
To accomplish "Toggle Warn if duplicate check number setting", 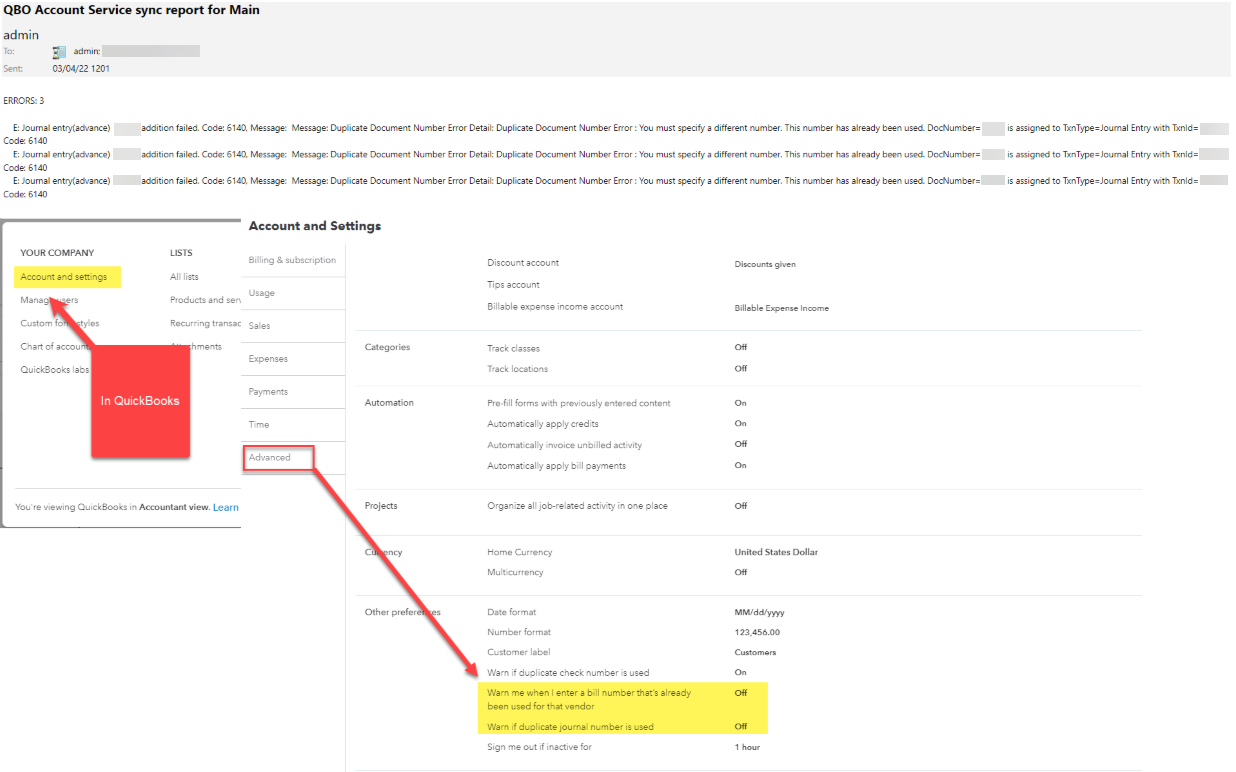I will (x=741, y=672).
